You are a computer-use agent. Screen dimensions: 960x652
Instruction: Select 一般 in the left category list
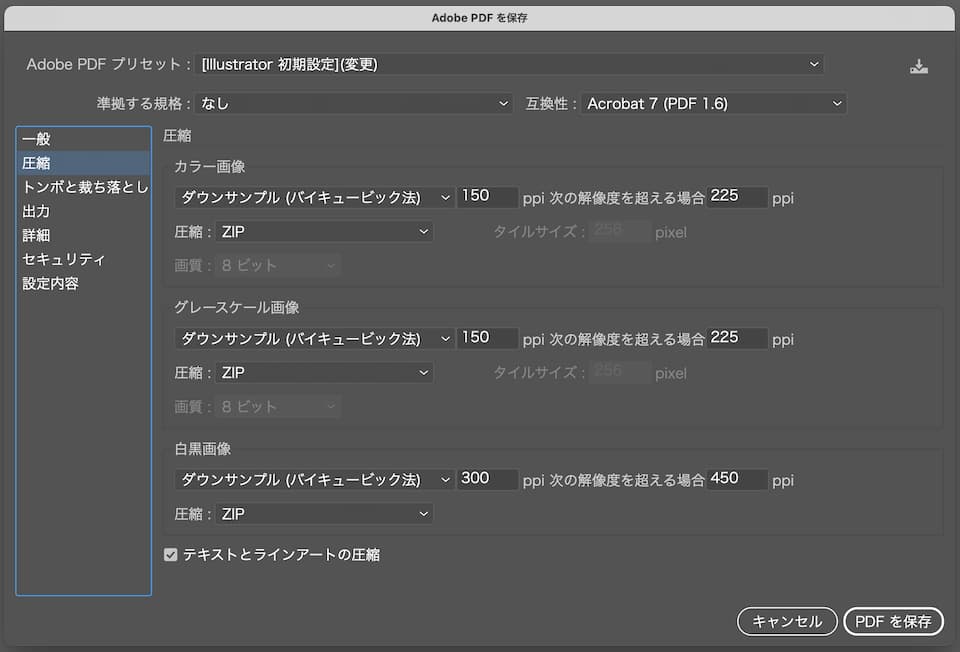pyautogui.click(x=36, y=139)
